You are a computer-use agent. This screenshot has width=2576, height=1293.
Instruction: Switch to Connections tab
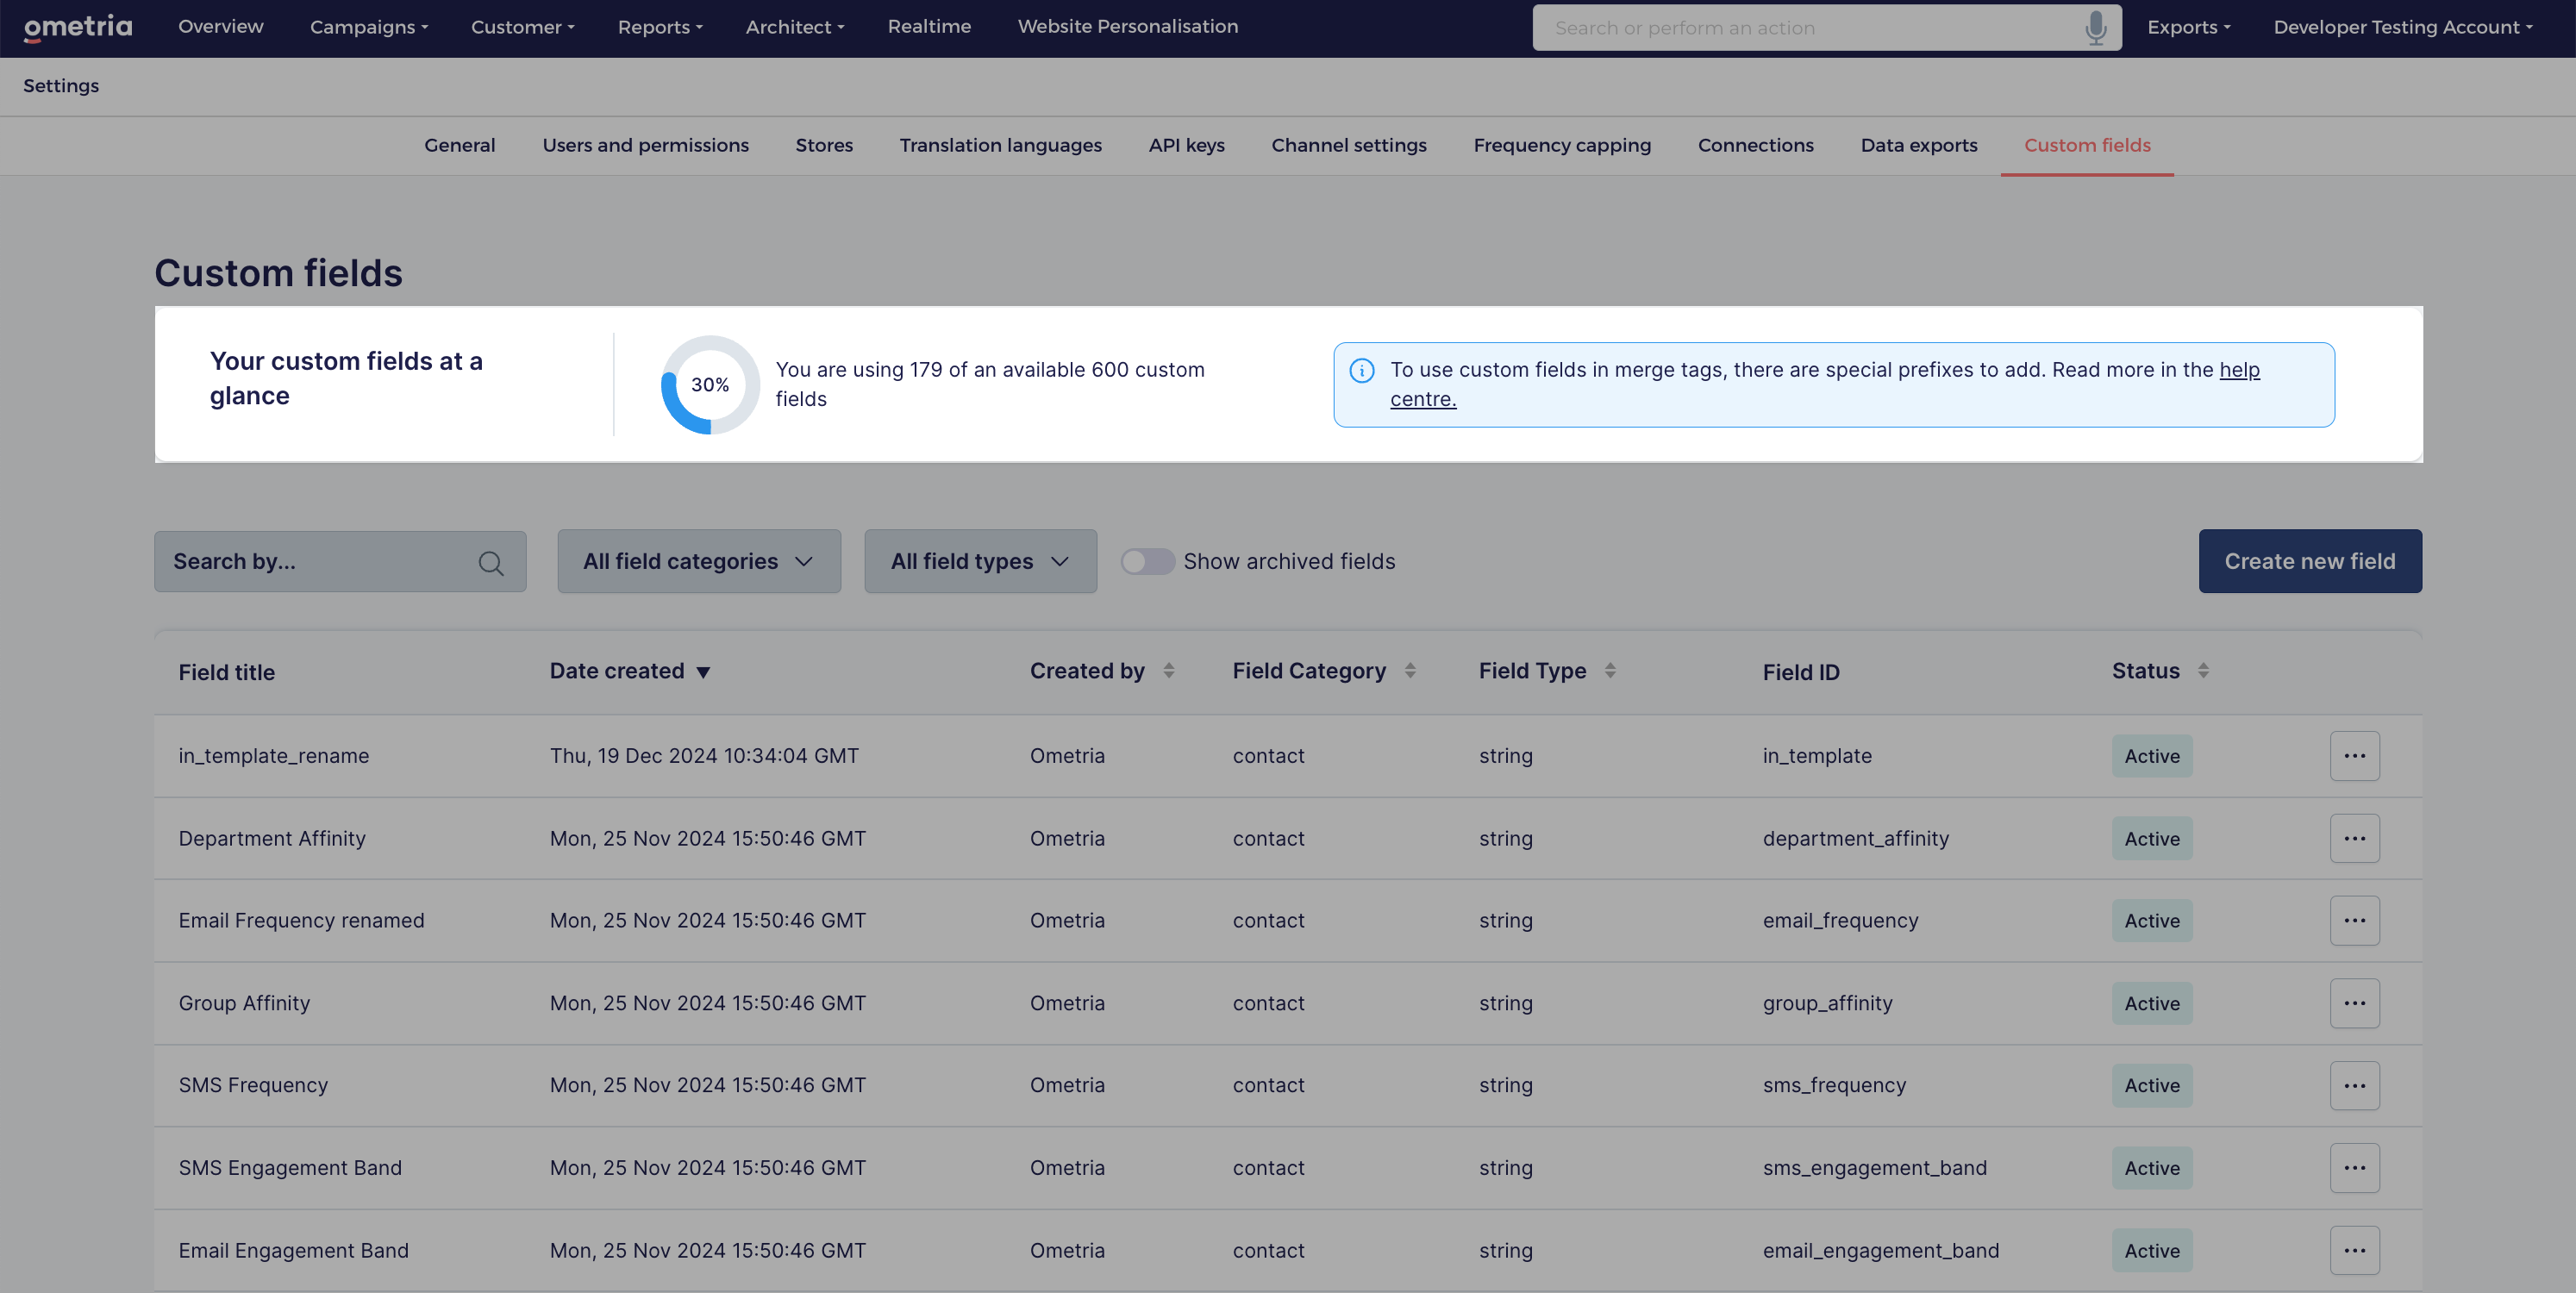coord(1755,145)
